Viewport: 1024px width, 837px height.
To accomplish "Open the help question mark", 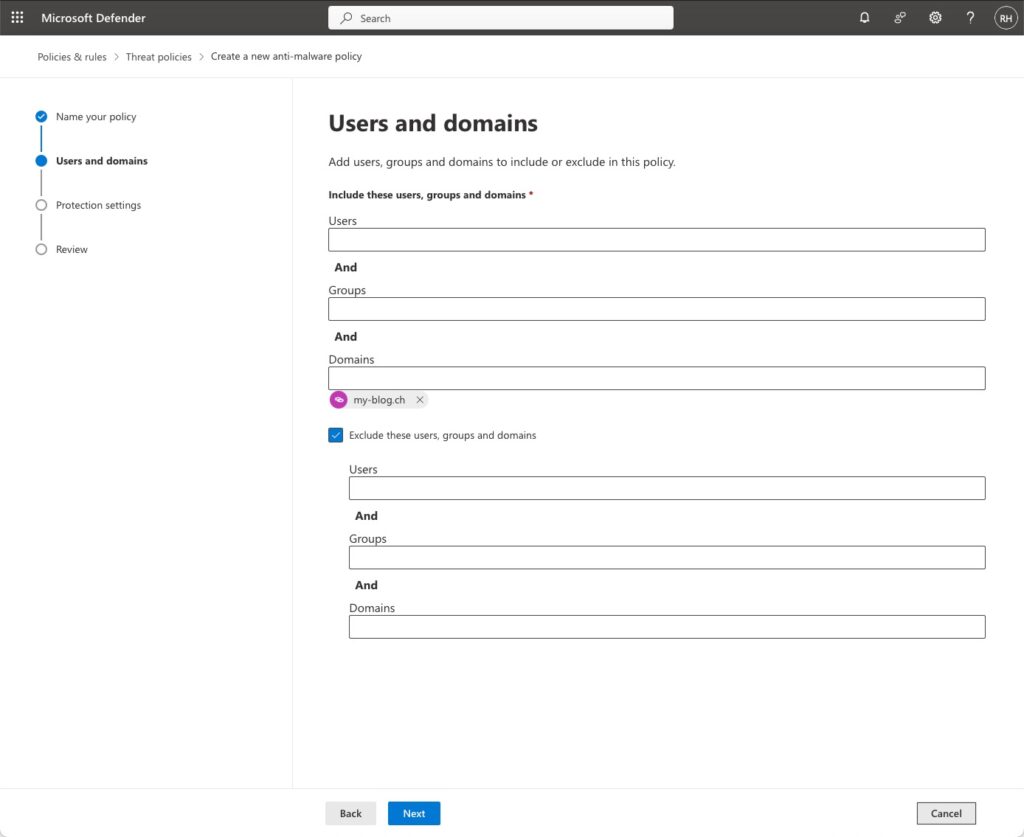I will (x=970, y=18).
